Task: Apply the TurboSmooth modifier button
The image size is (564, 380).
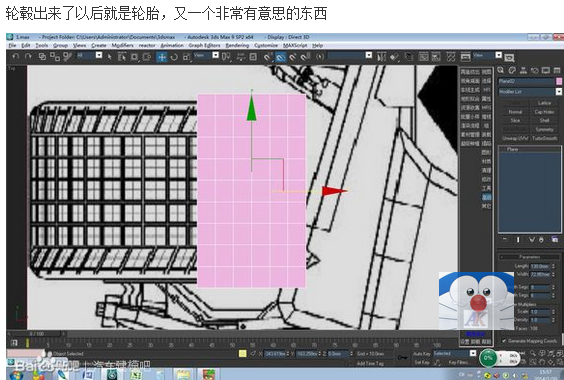Action: coord(545,138)
